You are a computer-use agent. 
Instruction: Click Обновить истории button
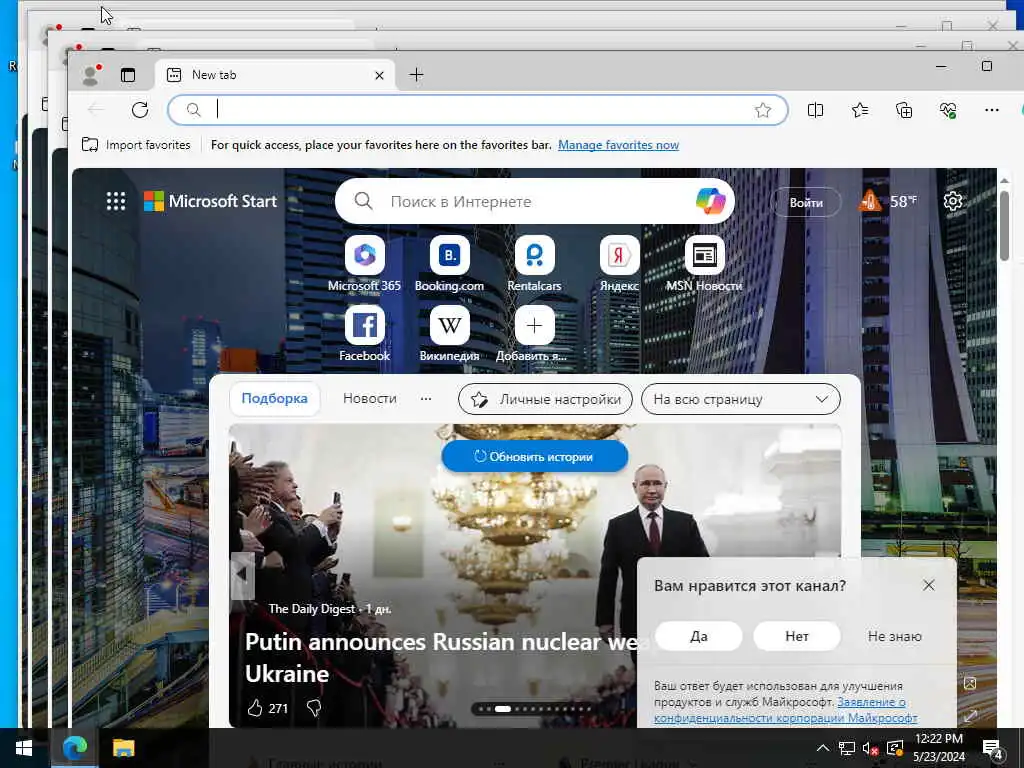[535, 456]
